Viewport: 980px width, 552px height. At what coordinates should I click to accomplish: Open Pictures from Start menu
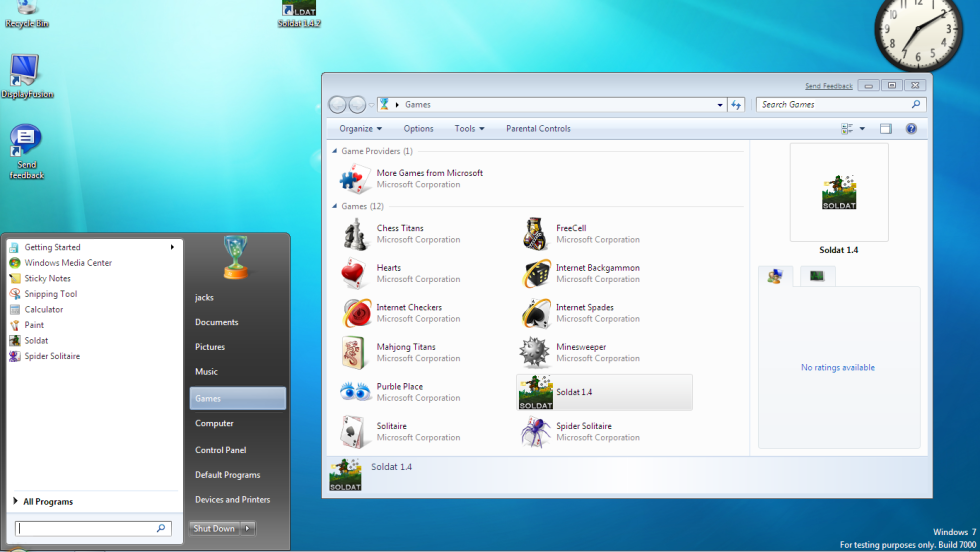click(x=210, y=347)
